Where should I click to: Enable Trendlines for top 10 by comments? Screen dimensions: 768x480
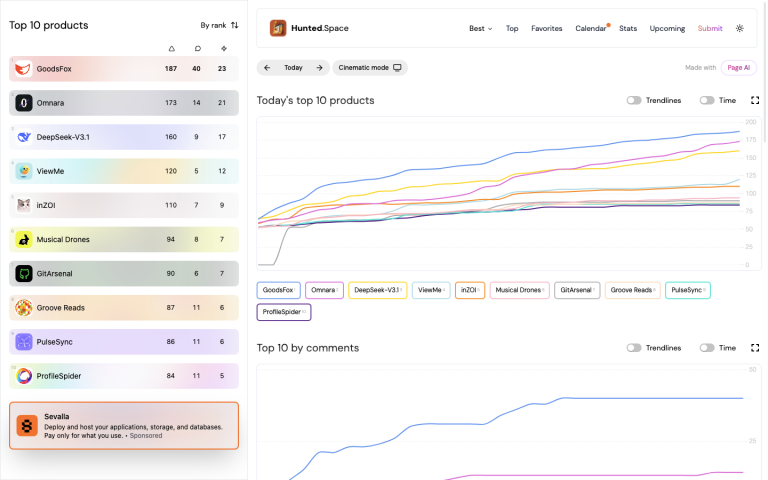[634, 348]
